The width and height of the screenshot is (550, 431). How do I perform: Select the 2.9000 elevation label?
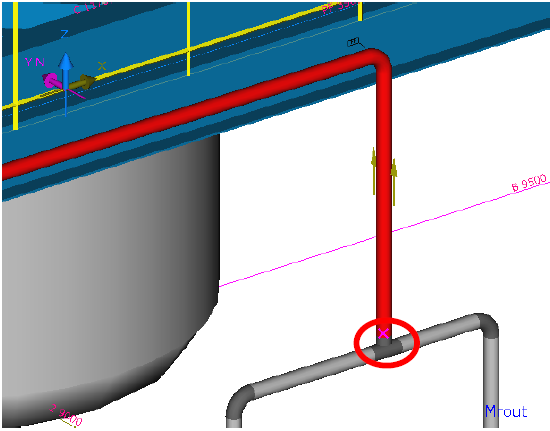pos(66,414)
